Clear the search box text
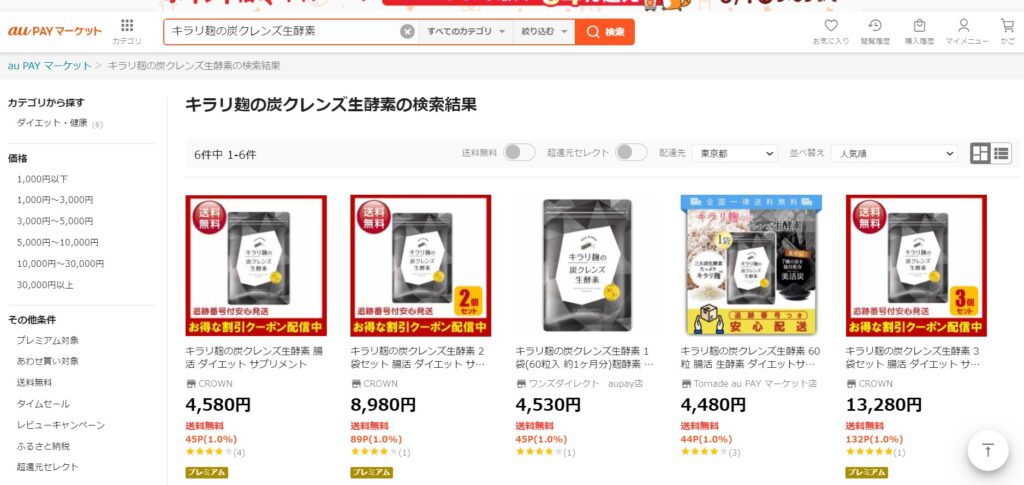The height and width of the screenshot is (485, 1024). (x=408, y=31)
